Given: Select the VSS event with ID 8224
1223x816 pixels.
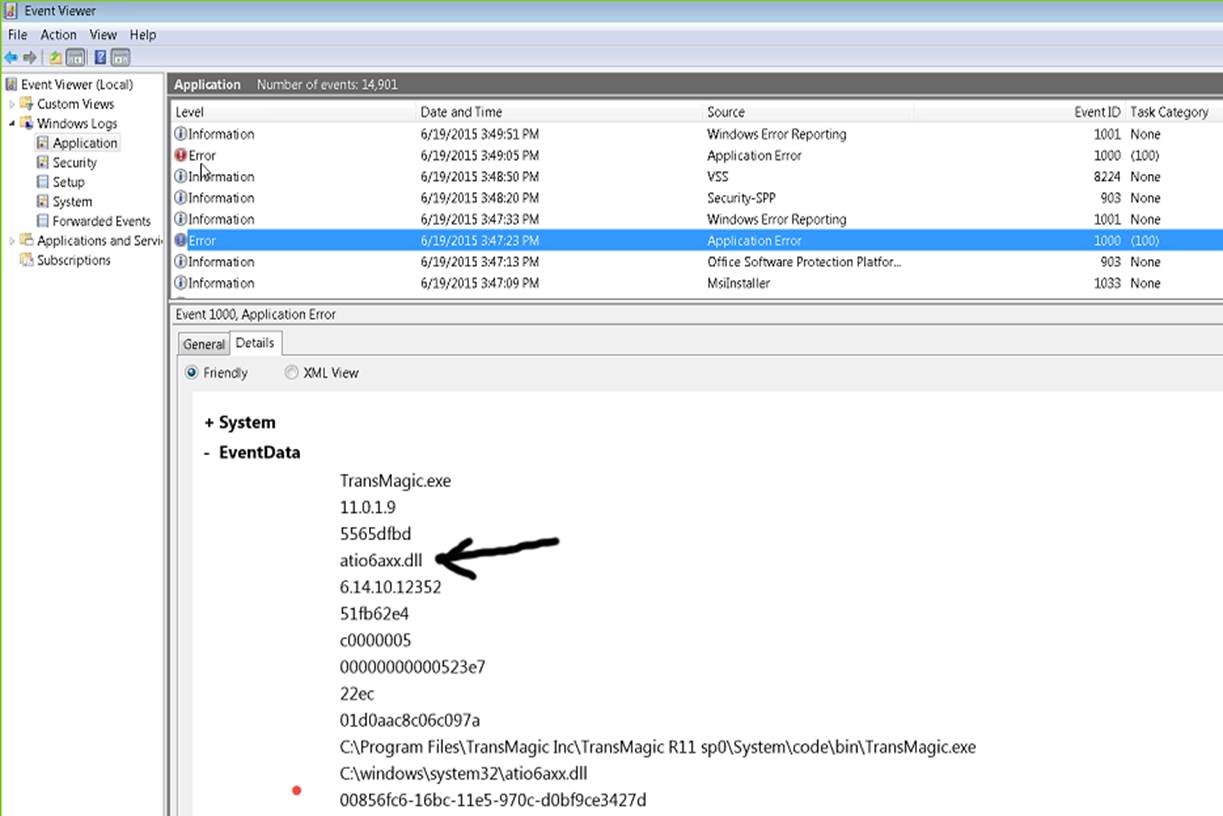Looking at the screenshot, I should tap(697, 177).
